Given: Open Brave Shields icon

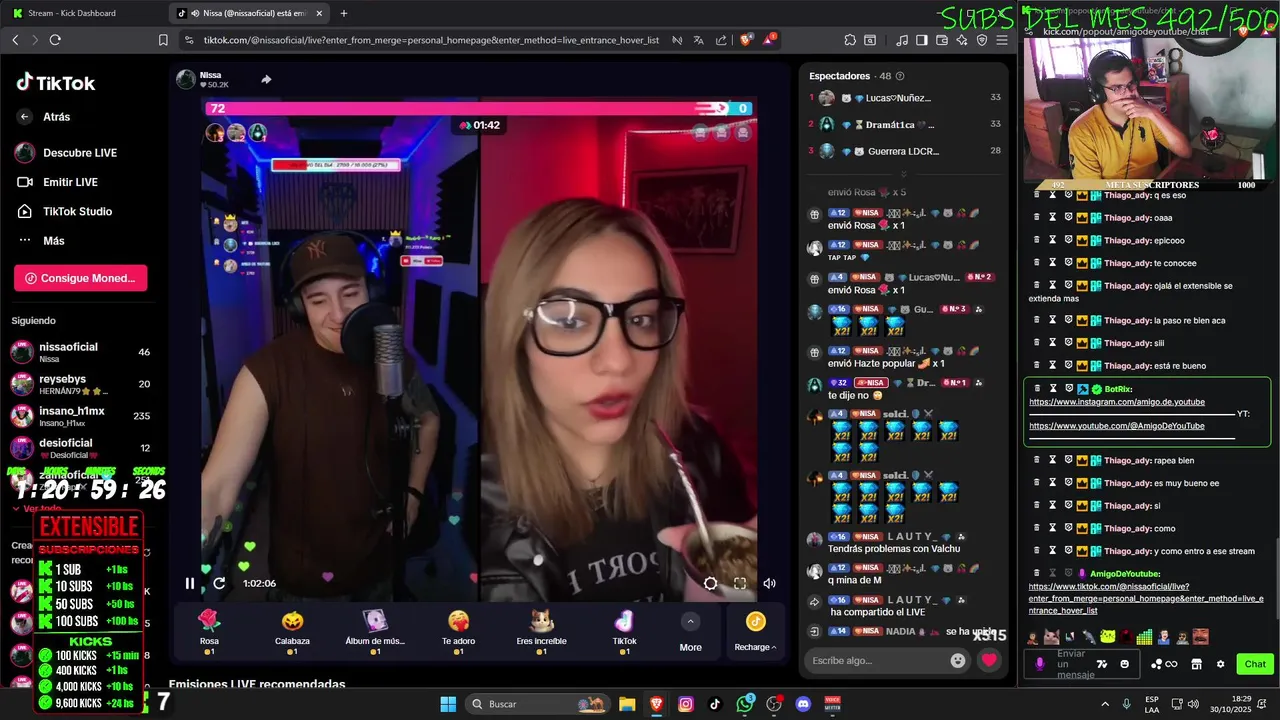Looking at the screenshot, I should (746, 40).
